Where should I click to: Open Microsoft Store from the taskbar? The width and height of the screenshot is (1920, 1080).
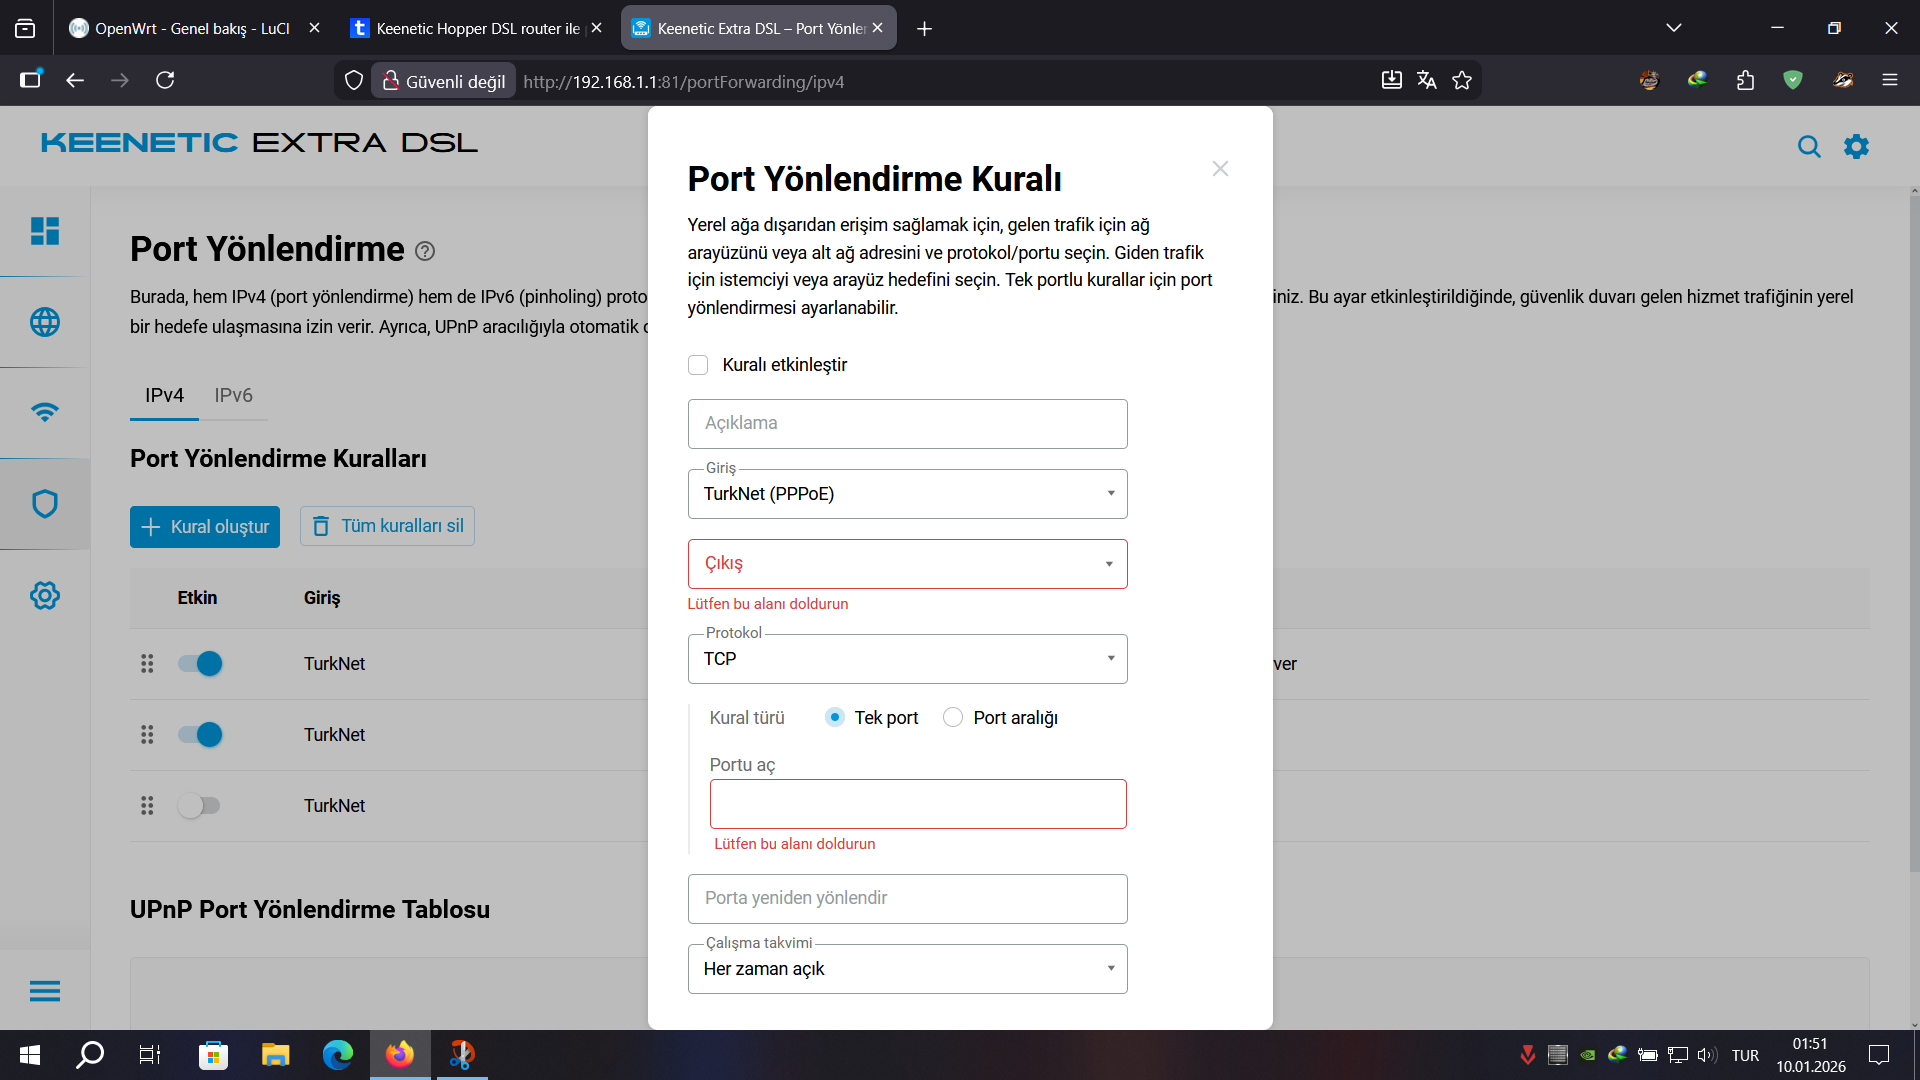coord(213,1055)
